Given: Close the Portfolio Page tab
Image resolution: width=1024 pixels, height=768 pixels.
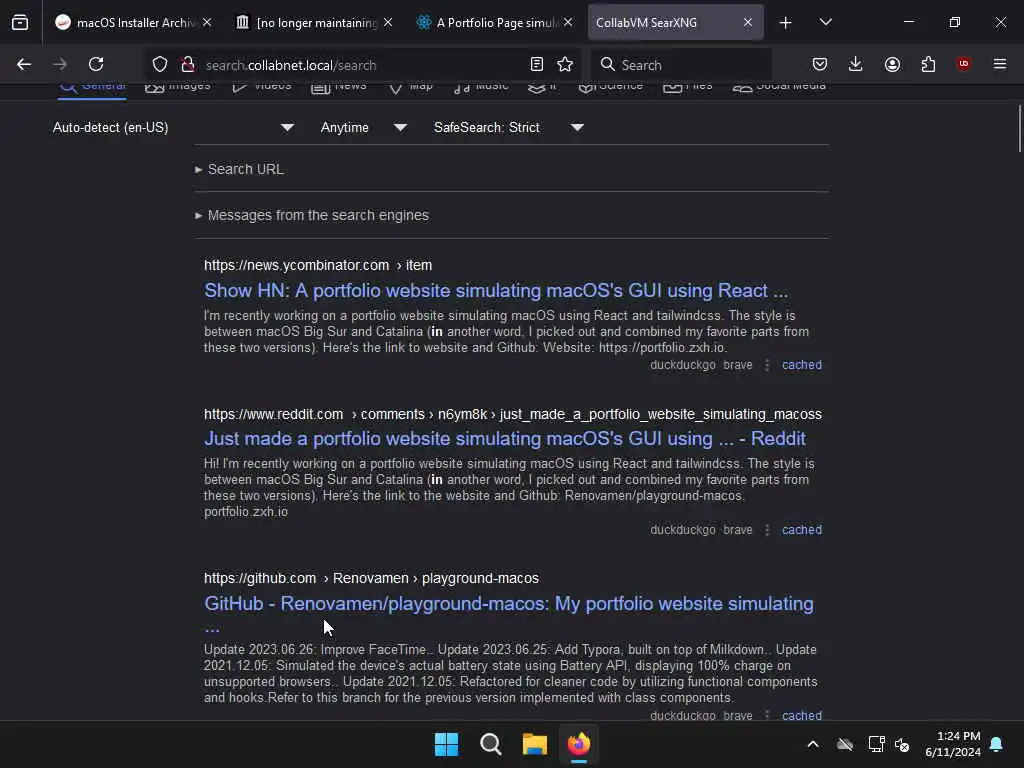Looking at the screenshot, I should click(568, 23).
